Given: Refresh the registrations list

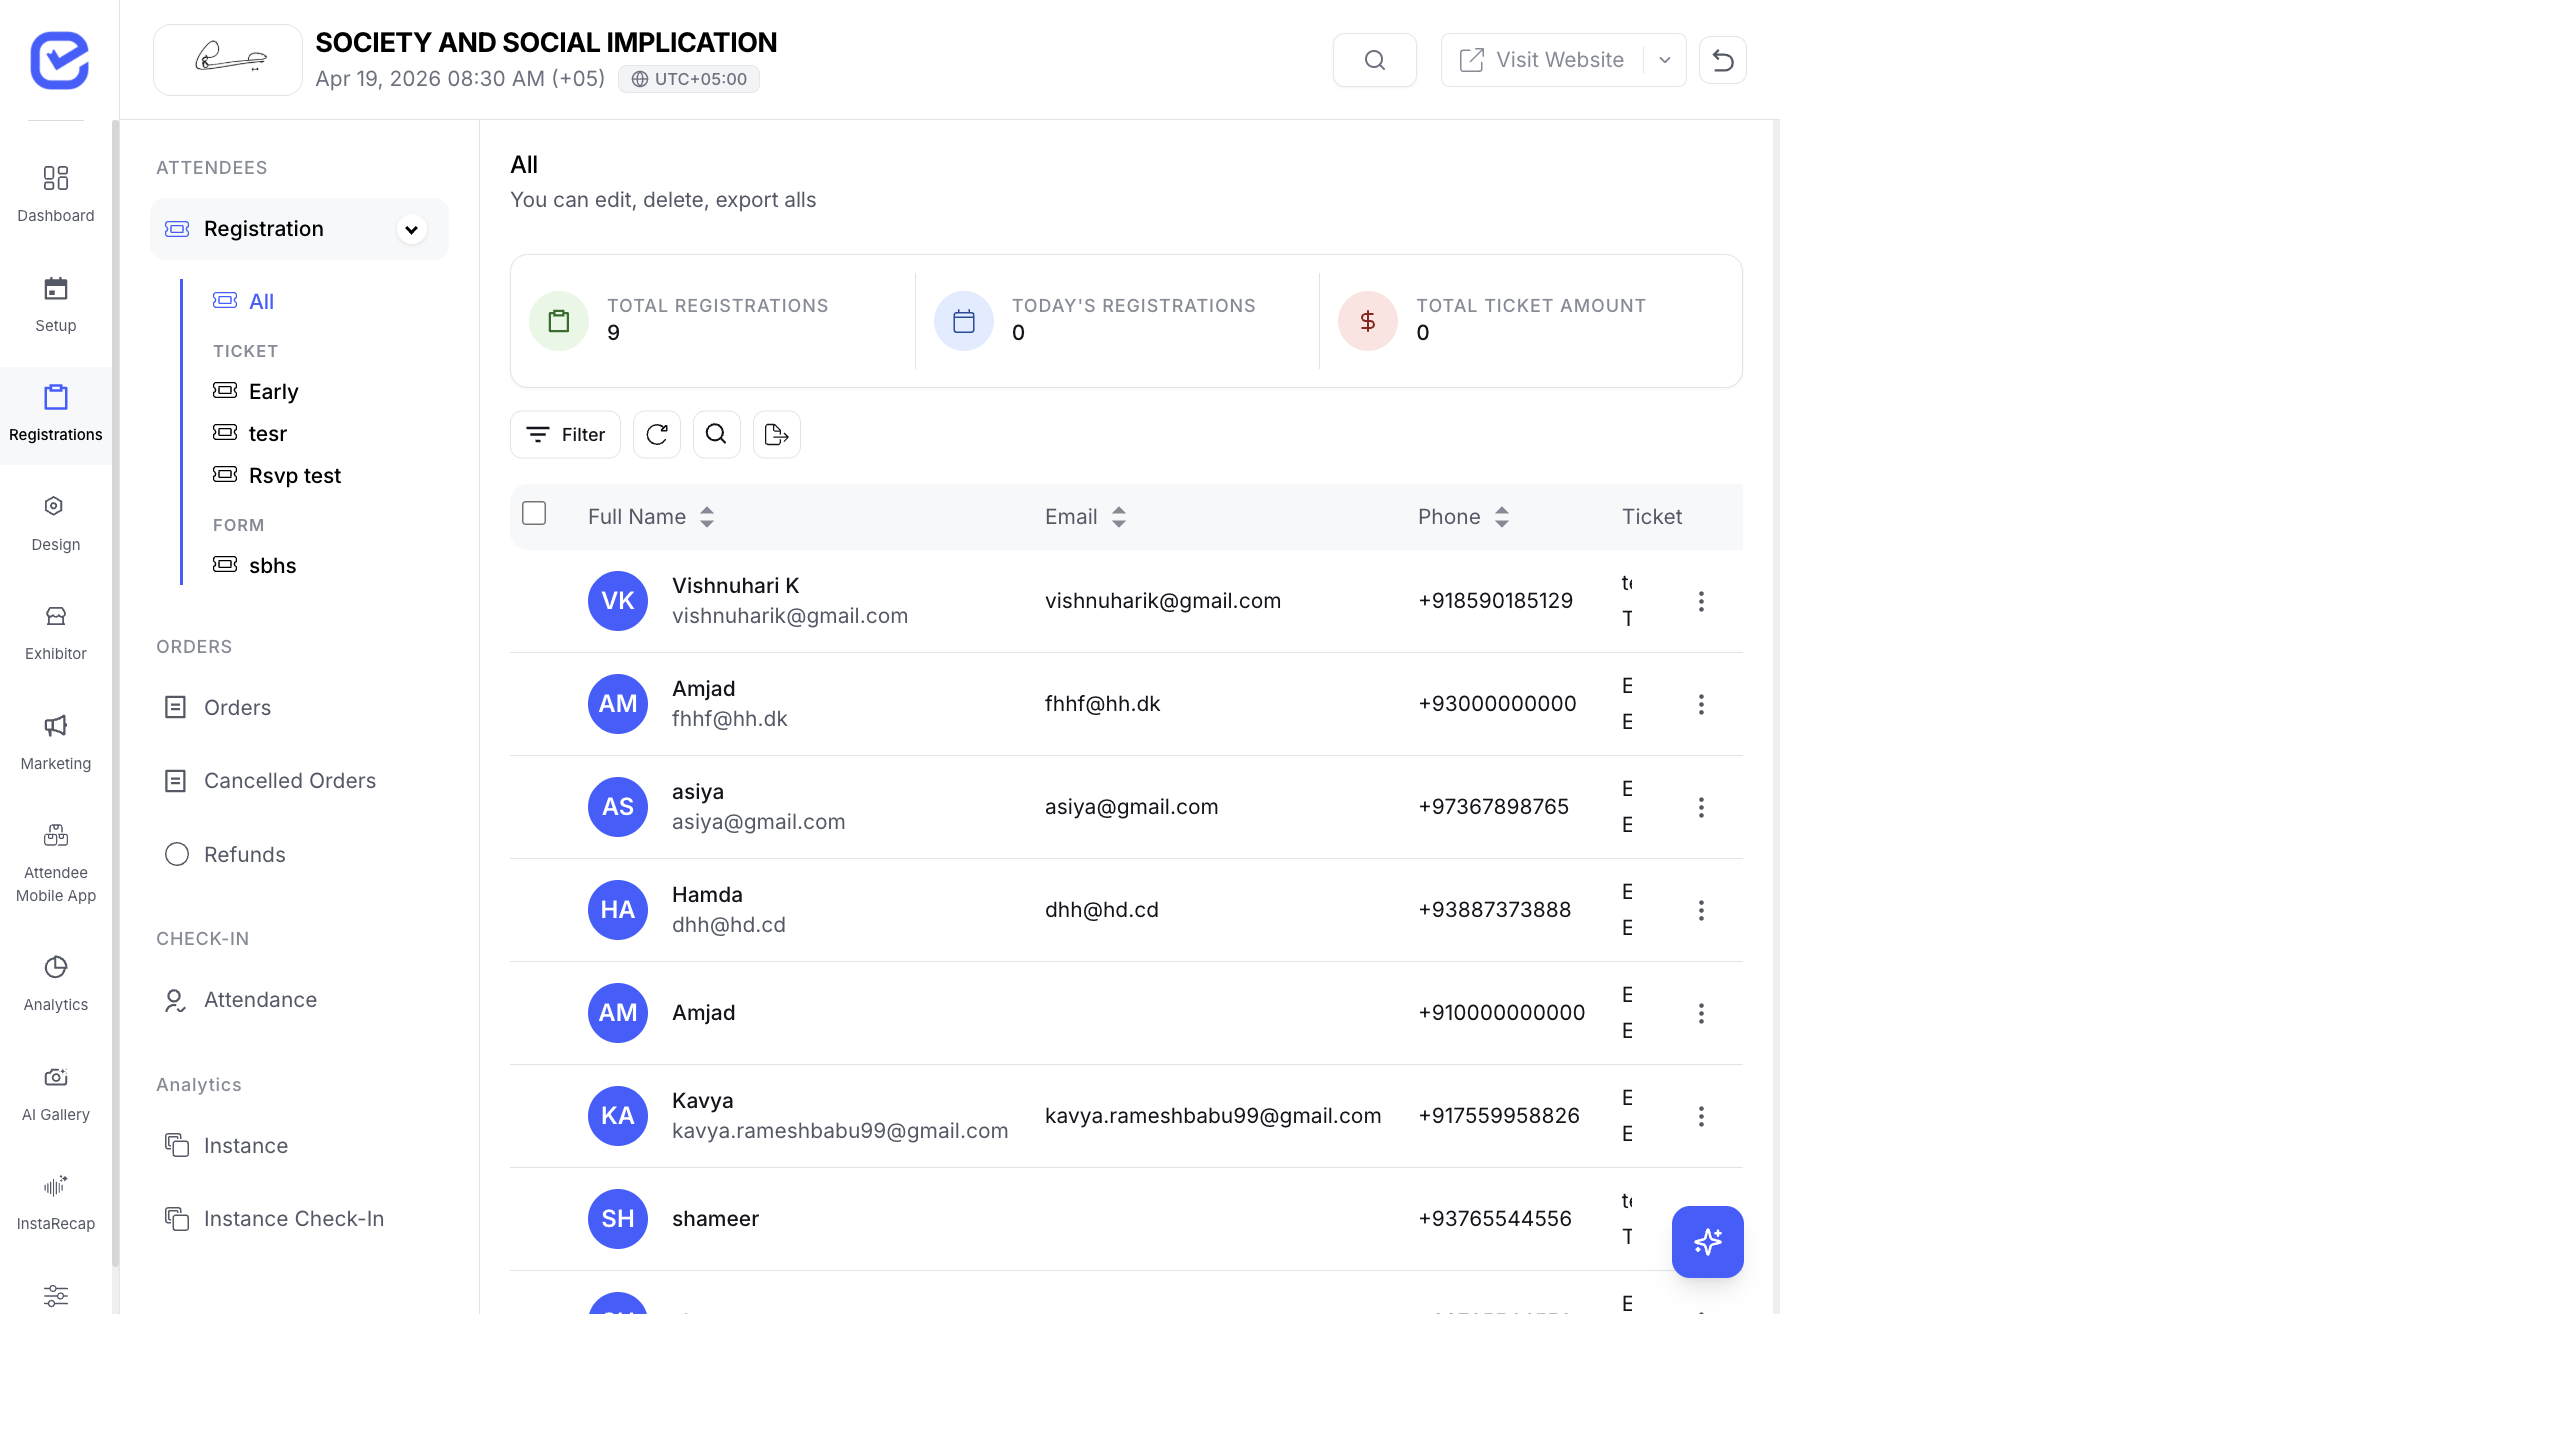Looking at the screenshot, I should (x=656, y=434).
